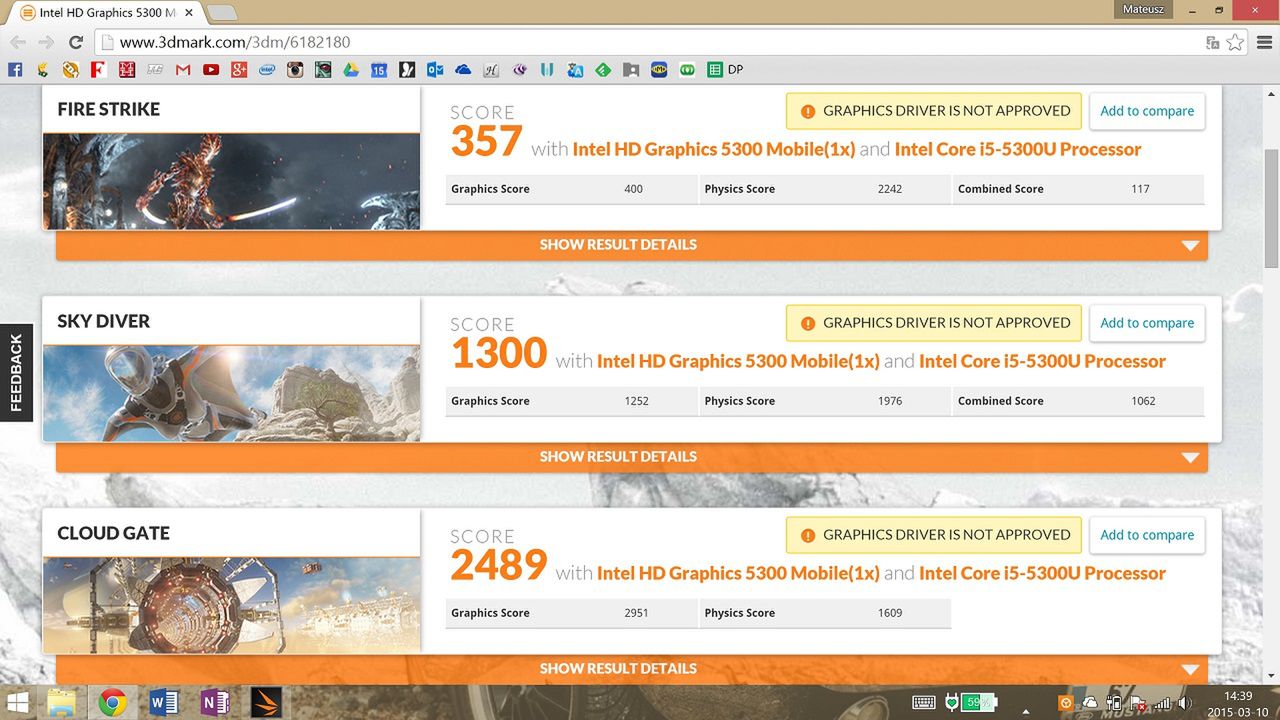1280x720 pixels.
Task: Expand Sky Diver result details
Action: click(617, 457)
